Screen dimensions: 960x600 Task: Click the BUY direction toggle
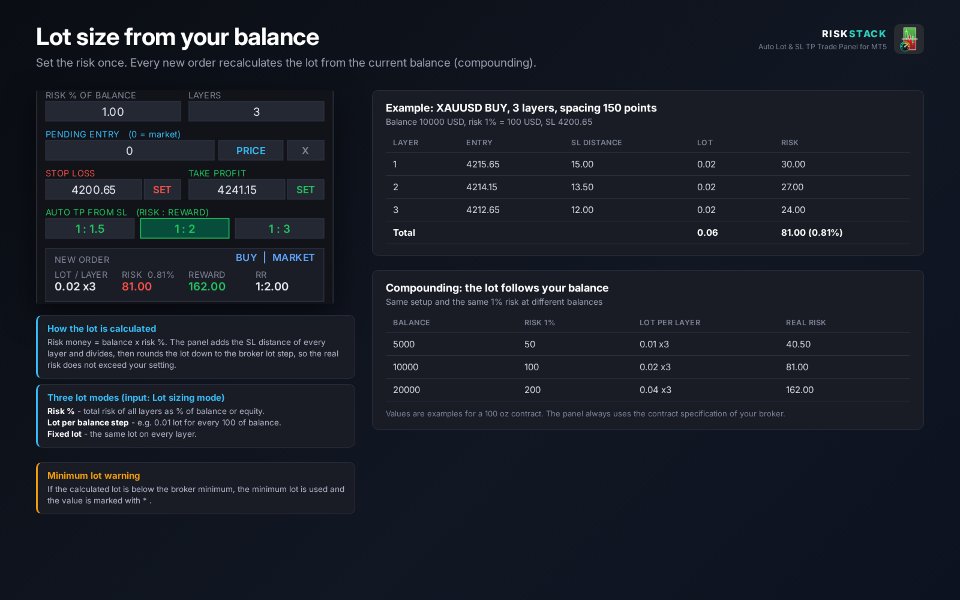(246, 258)
